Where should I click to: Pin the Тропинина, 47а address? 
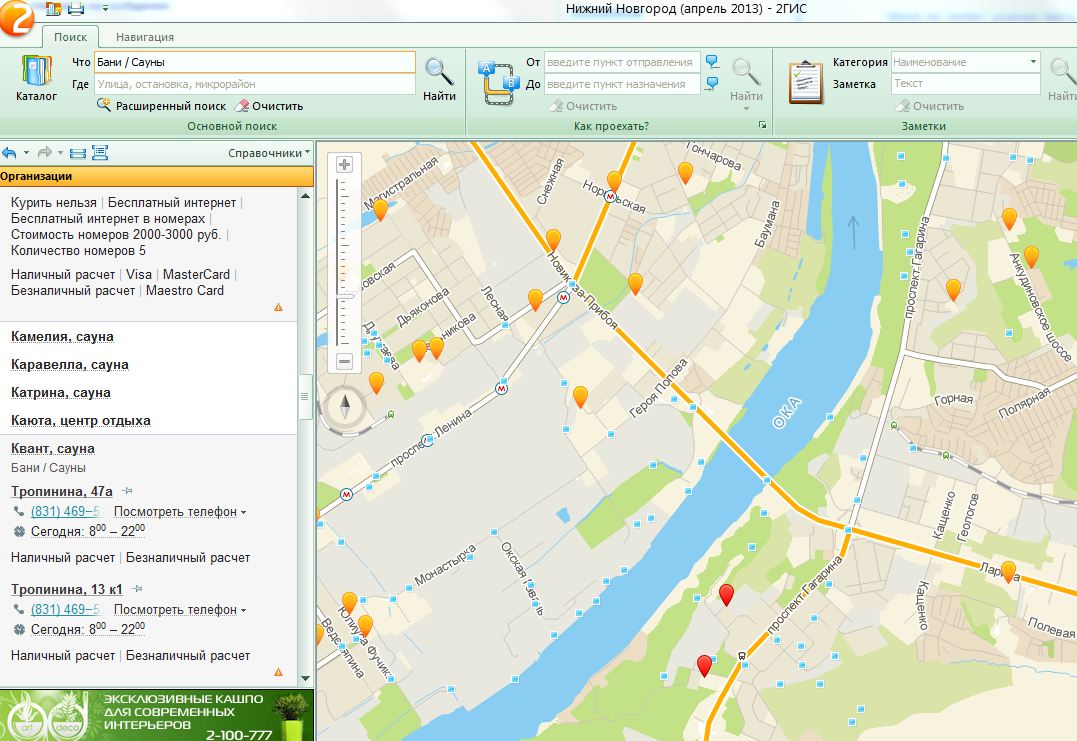click(127, 491)
